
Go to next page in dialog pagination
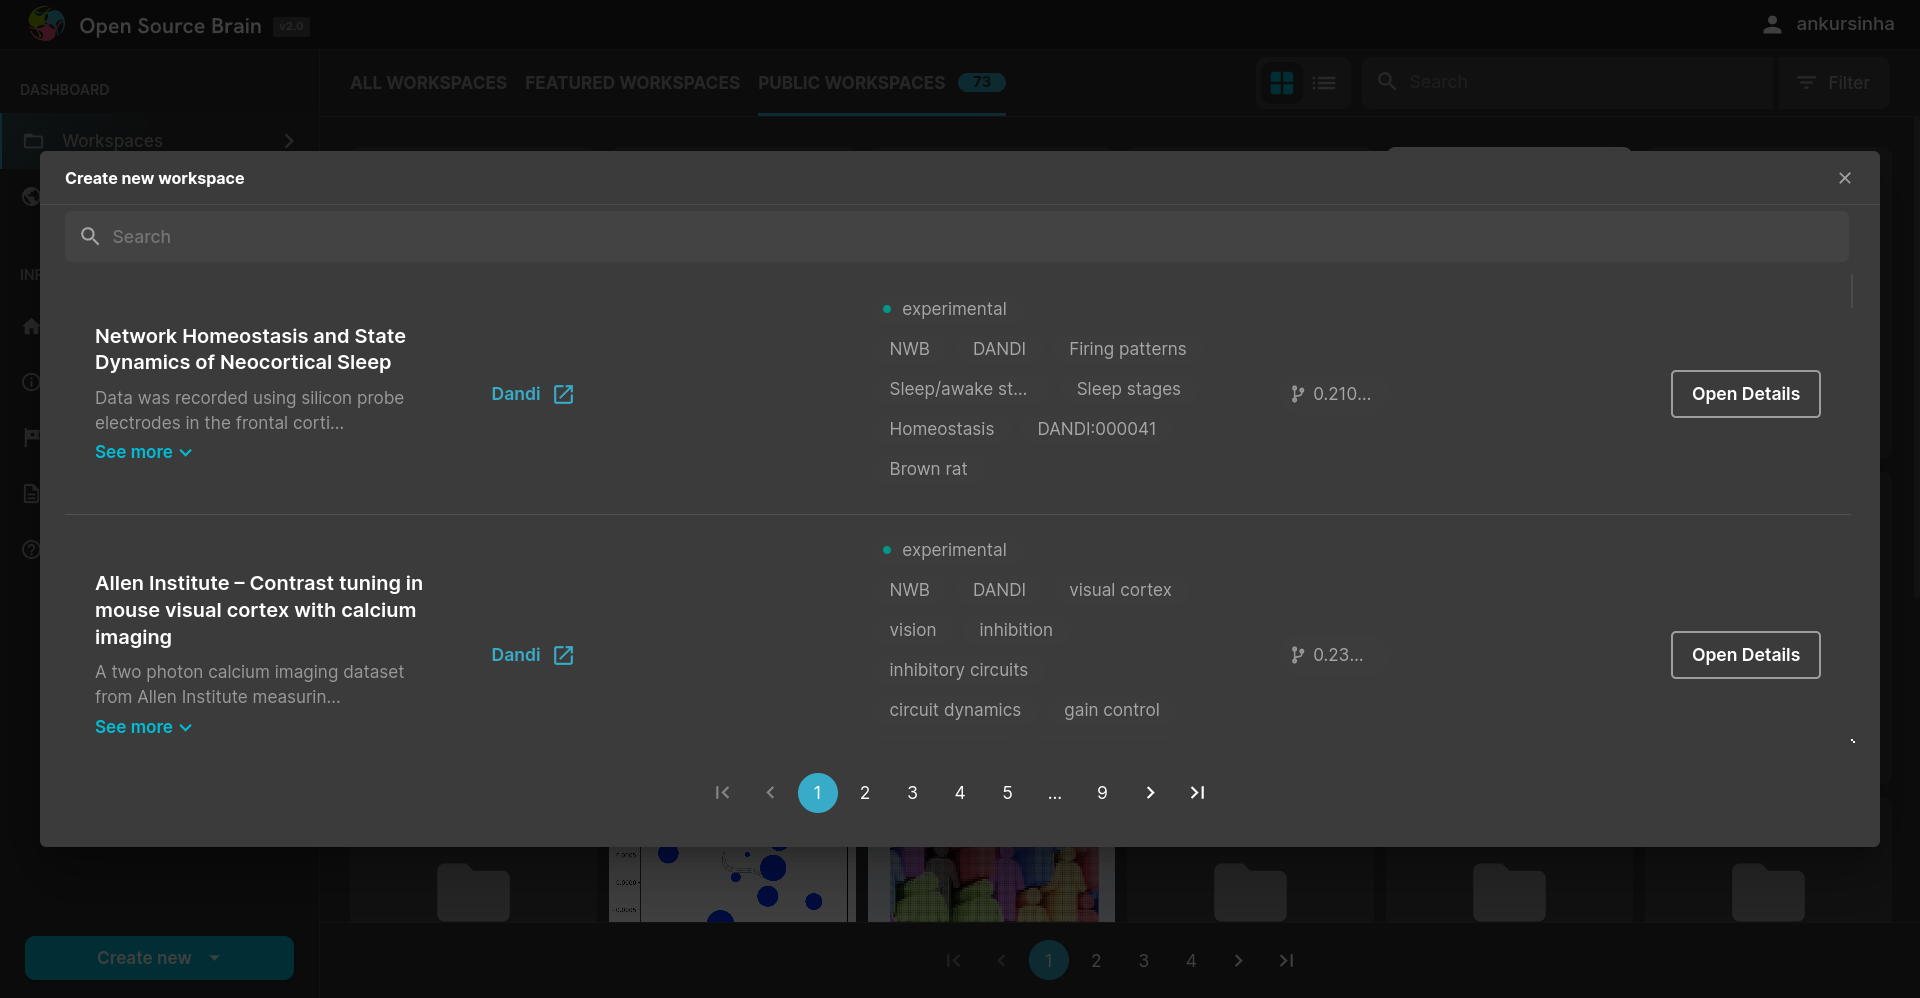pyautogui.click(x=1150, y=793)
